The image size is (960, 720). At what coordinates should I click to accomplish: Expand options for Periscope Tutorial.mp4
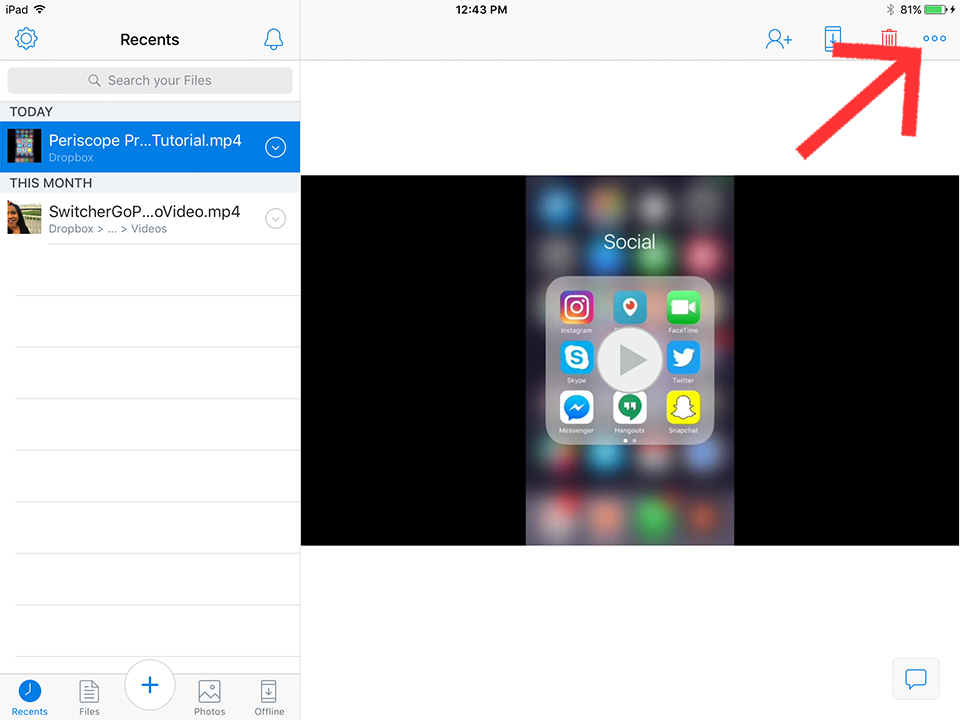(276, 148)
